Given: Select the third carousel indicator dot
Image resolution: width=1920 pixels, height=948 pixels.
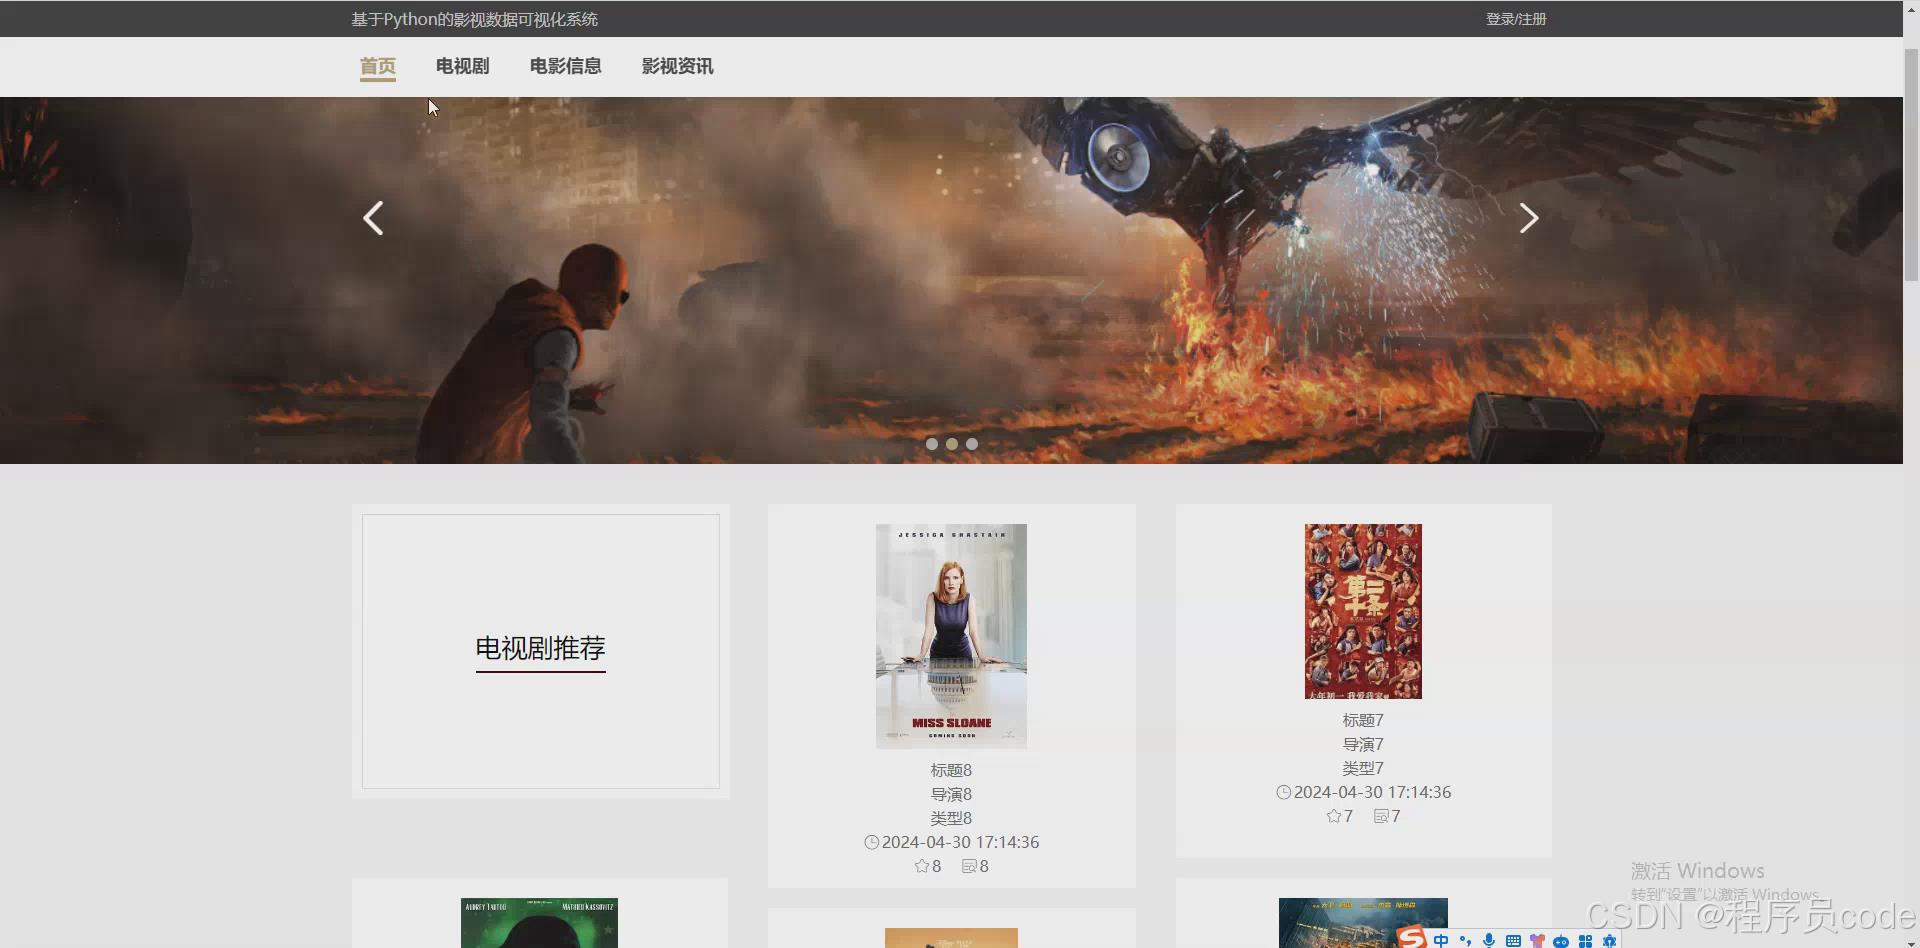Looking at the screenshot, I should click(x=972, y=444).
